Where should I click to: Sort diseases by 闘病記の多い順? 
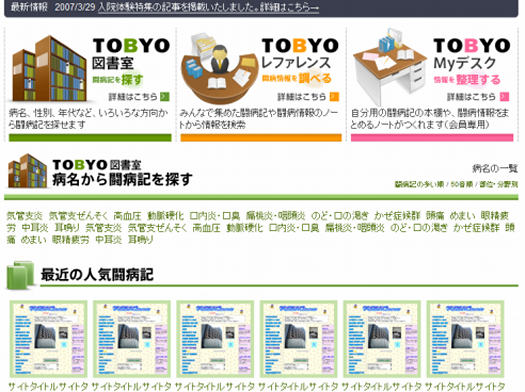click(x=419, y=184)
